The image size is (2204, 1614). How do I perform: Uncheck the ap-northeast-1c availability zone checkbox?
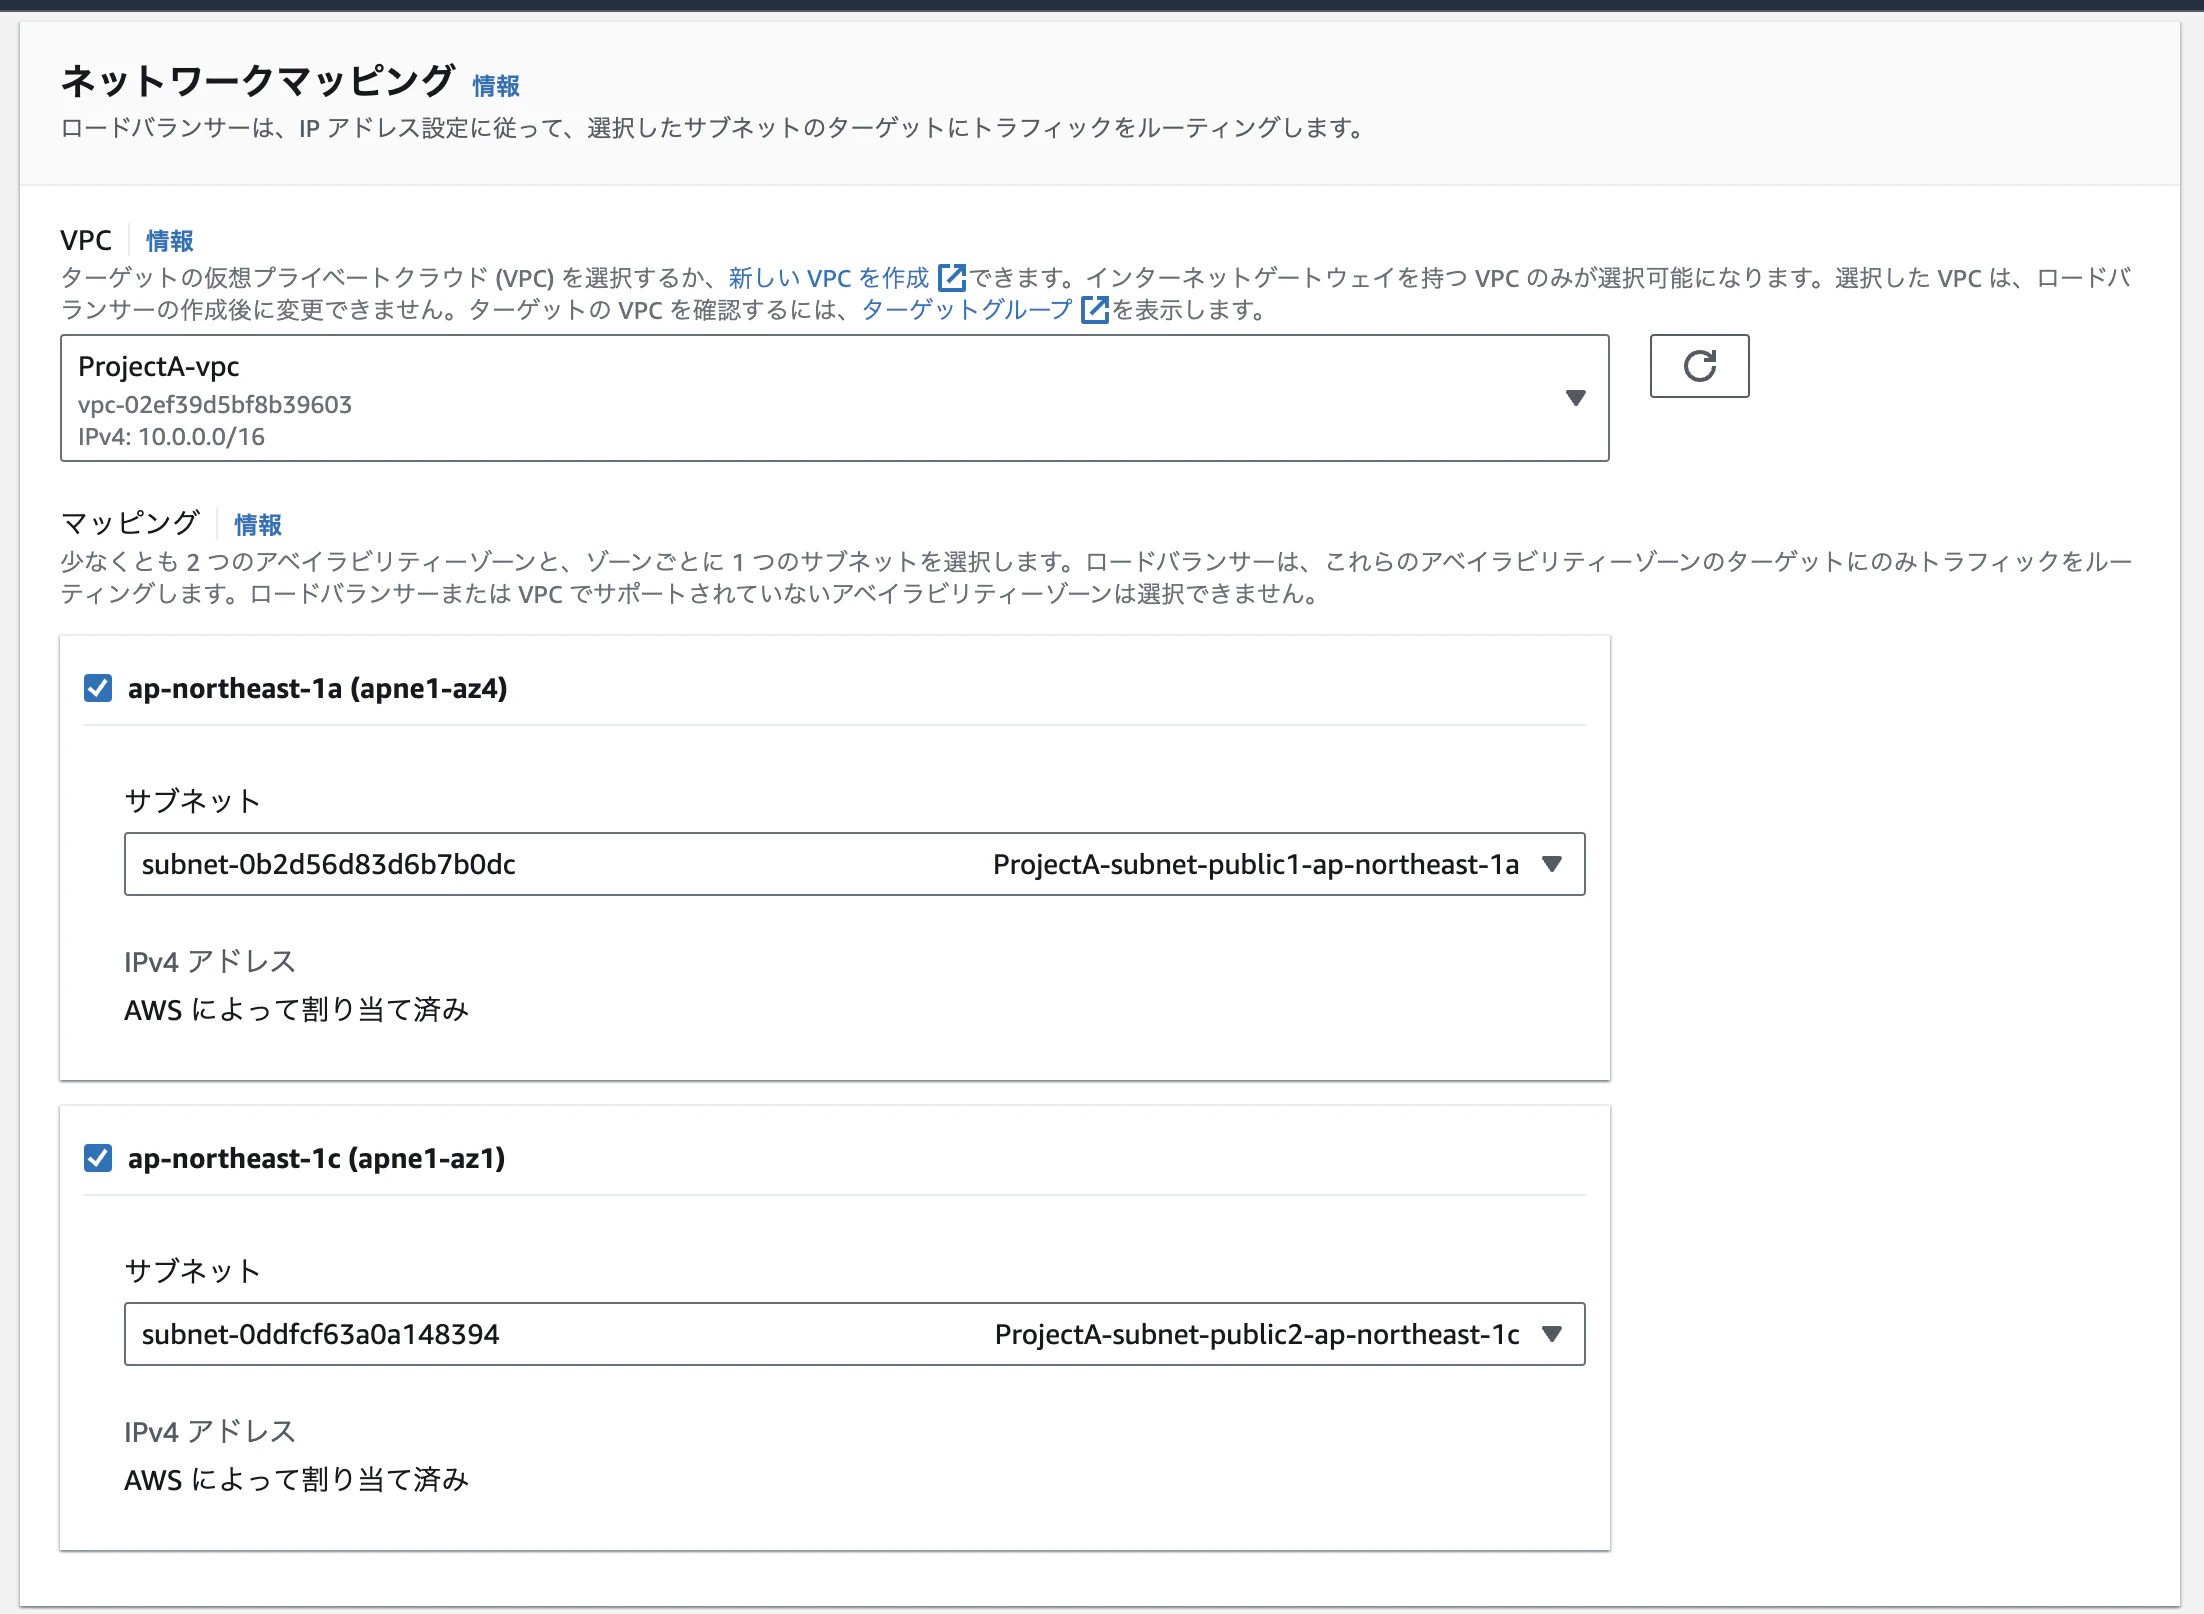[98, 1158]
